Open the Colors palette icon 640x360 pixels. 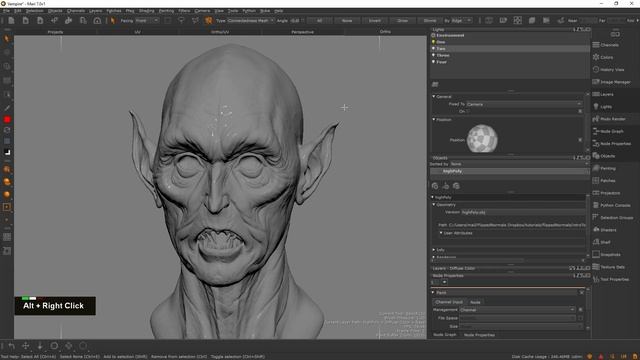tap(596, 57)
